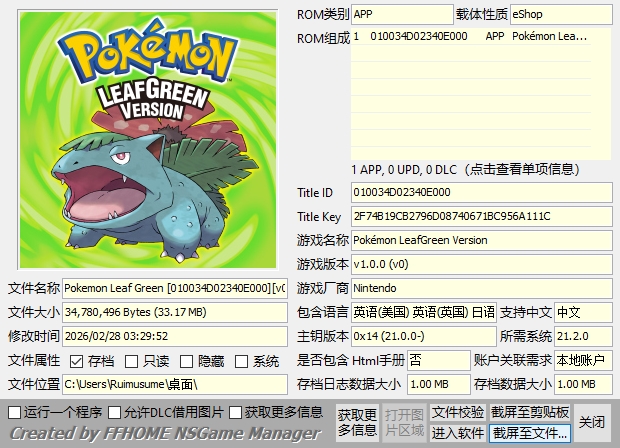The width and height of the screenshot is (620, 448).
Task: Click the Title ID field
Action: tap(480, 192)
